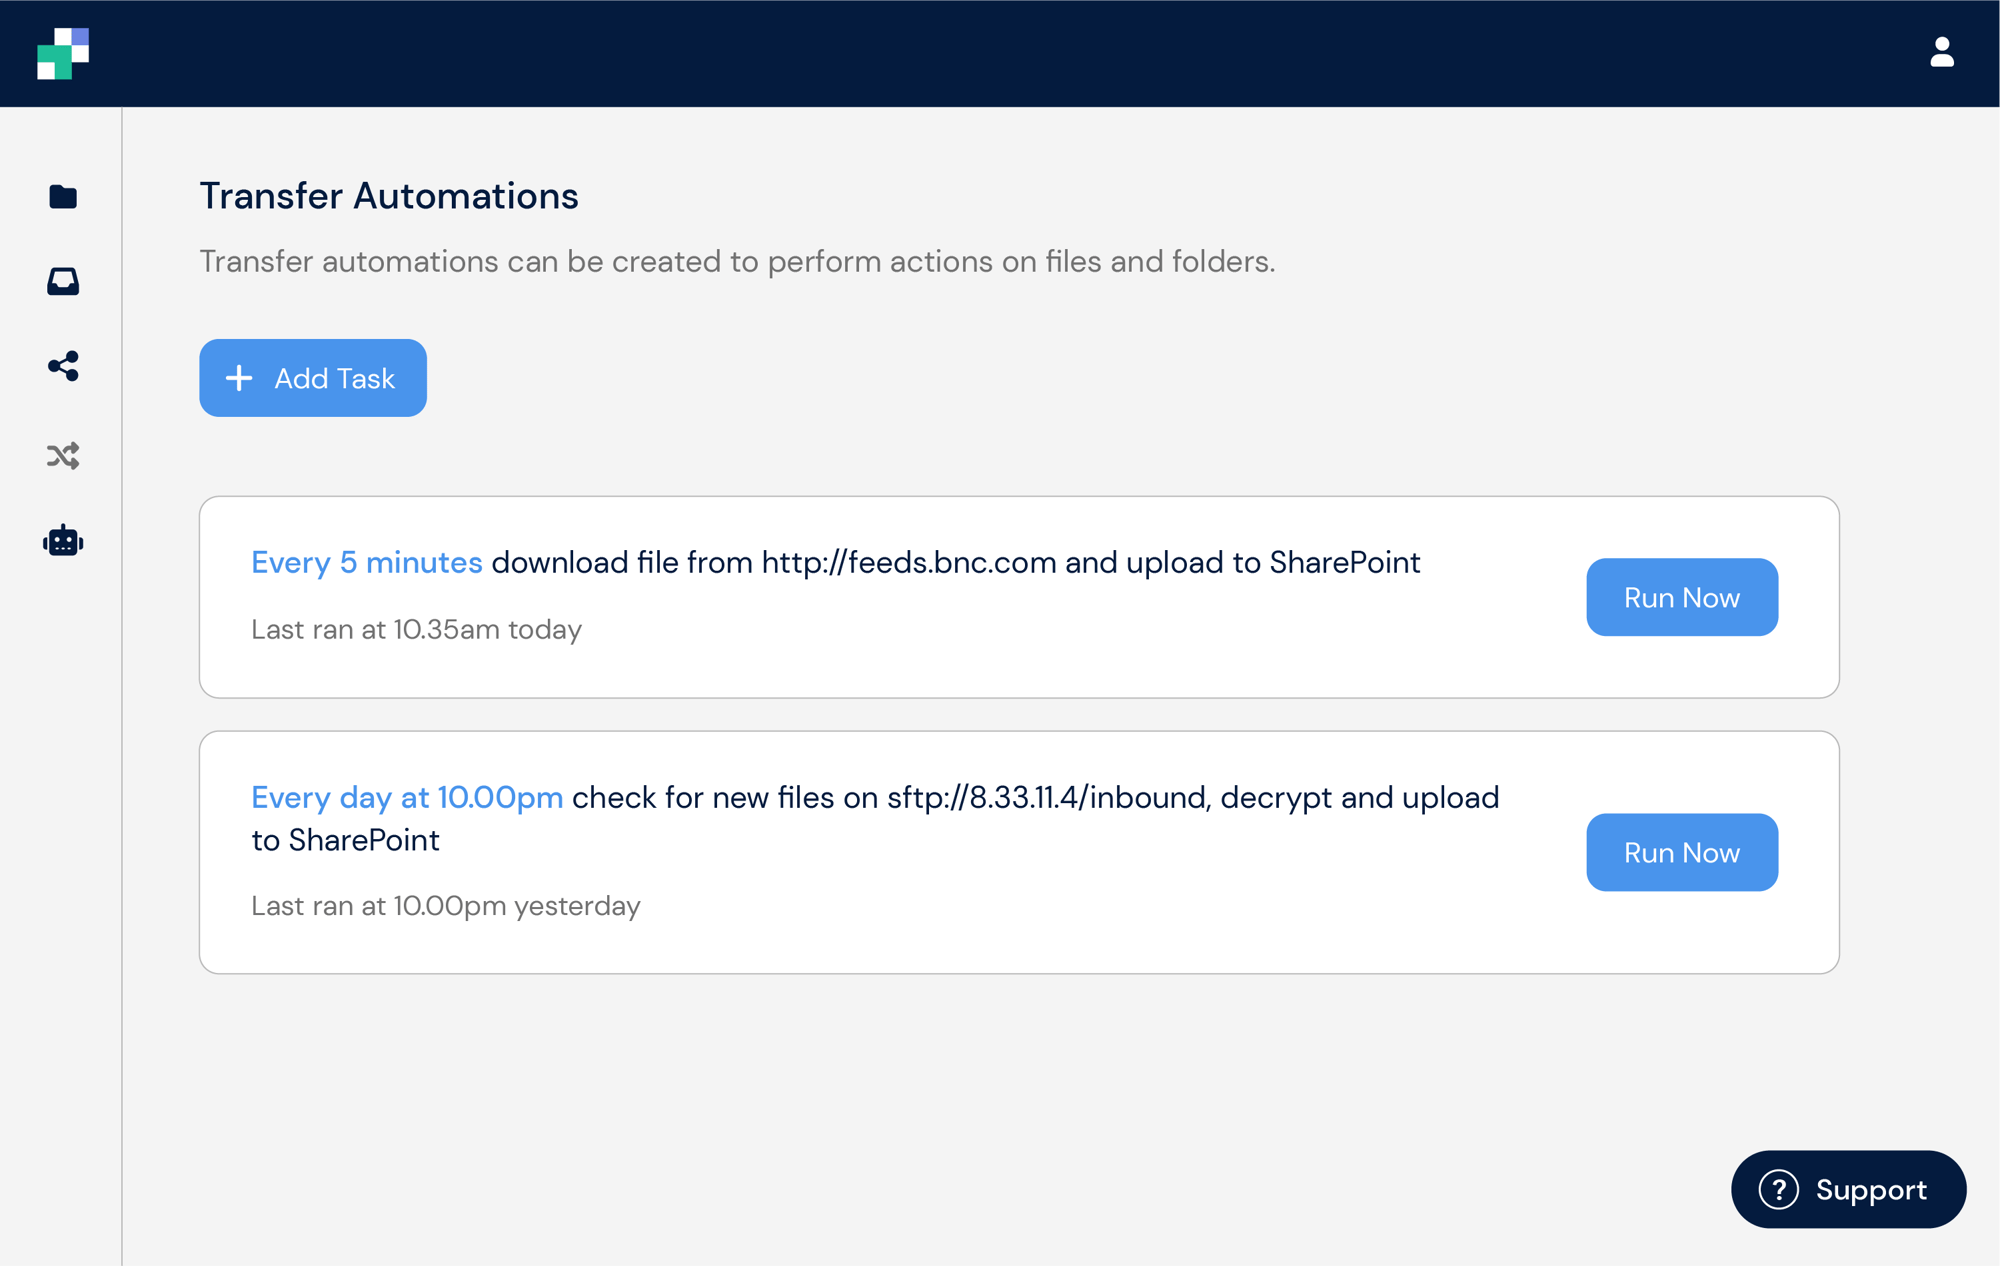
Task: Open the user profile icon
Action: (x=1941, y=52)
